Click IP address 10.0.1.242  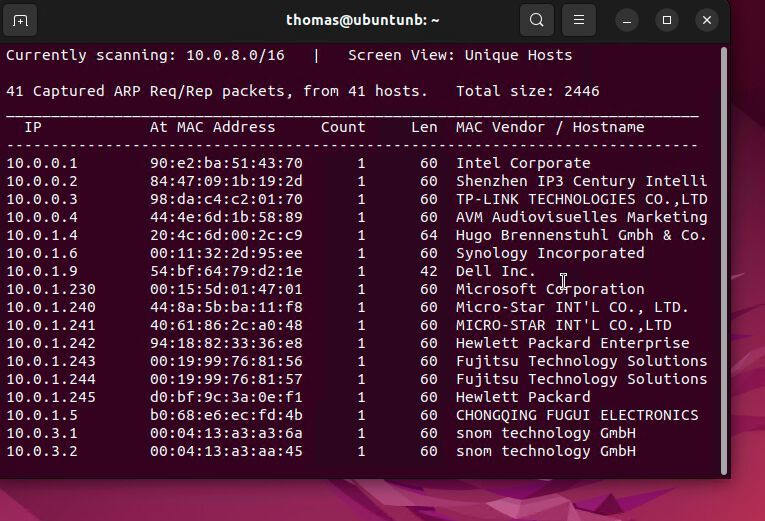click(51, 343)
